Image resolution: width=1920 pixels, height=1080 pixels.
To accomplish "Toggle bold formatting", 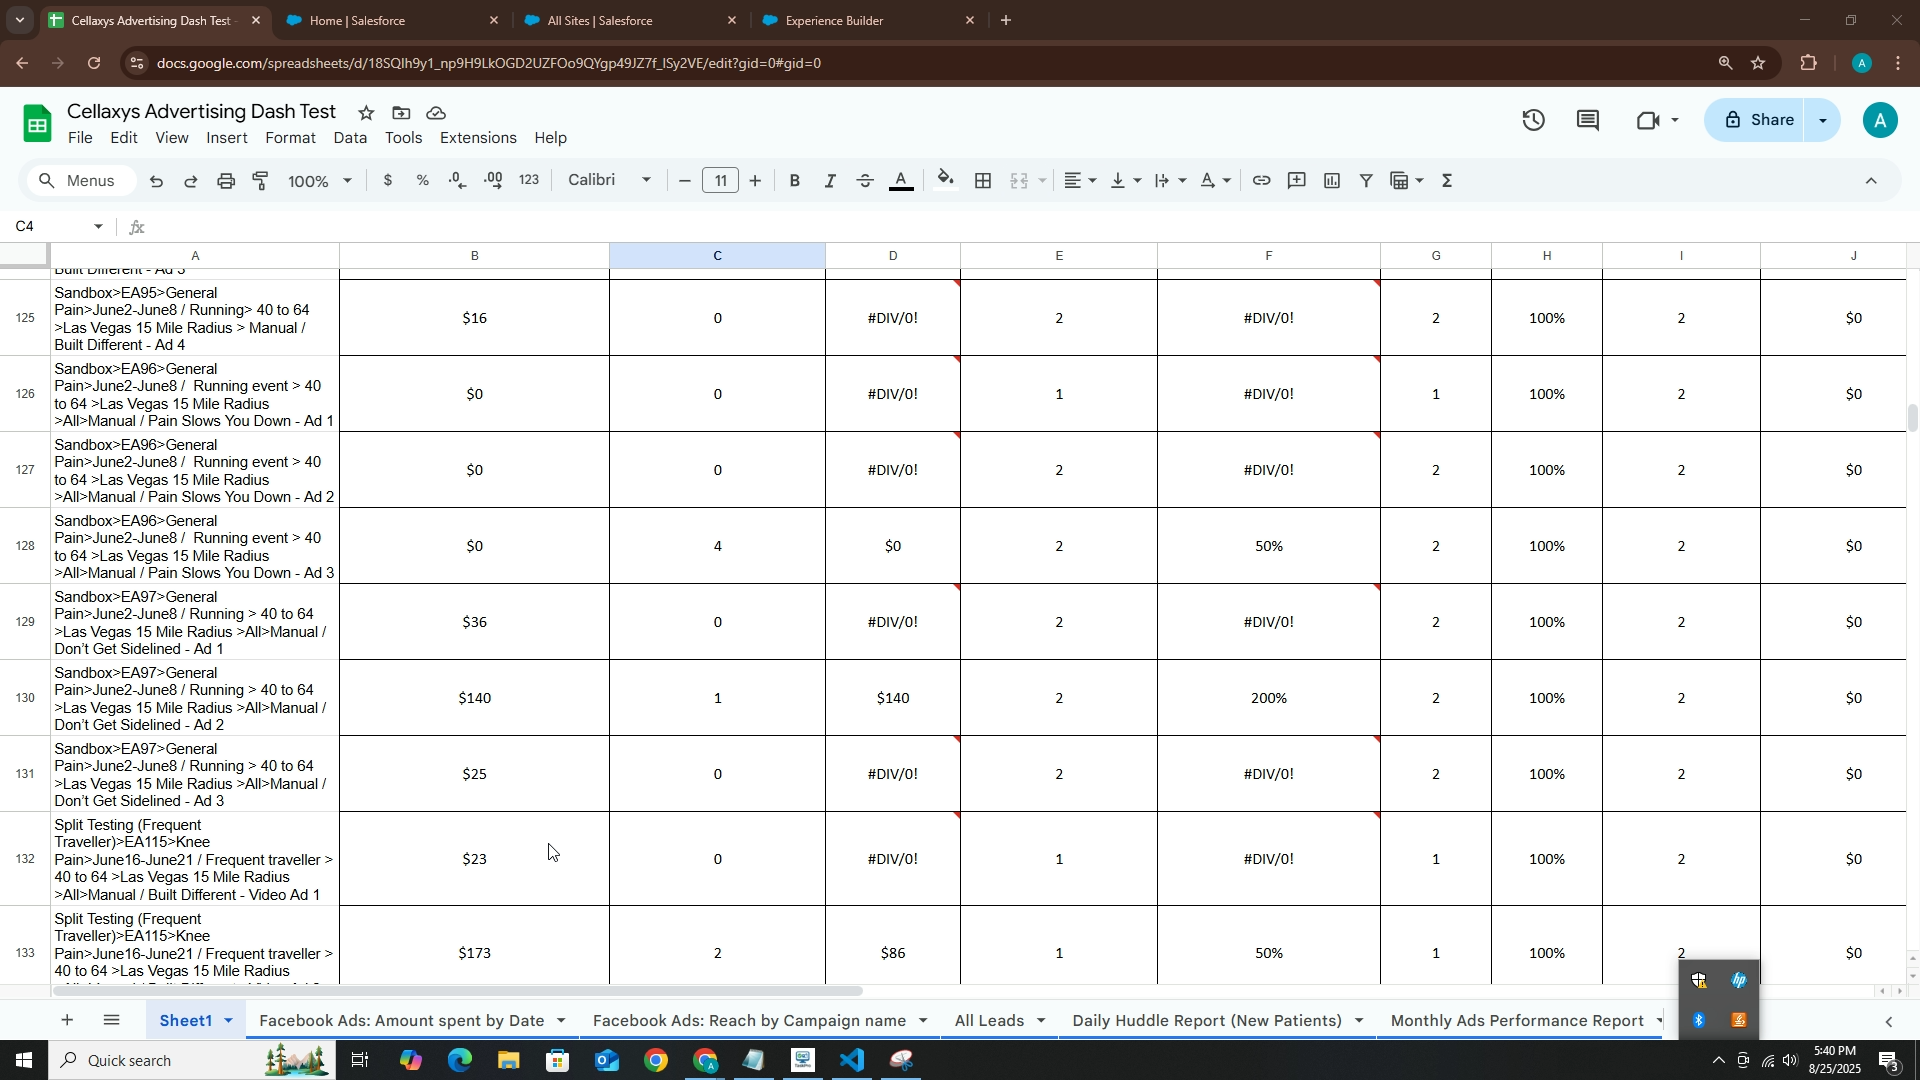I will [x=795, y=181].
